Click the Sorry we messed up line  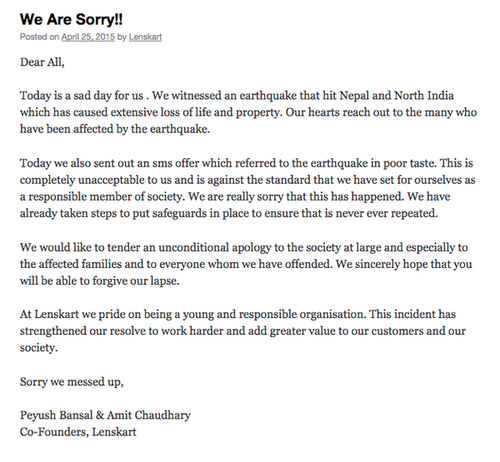coord(72,382)
